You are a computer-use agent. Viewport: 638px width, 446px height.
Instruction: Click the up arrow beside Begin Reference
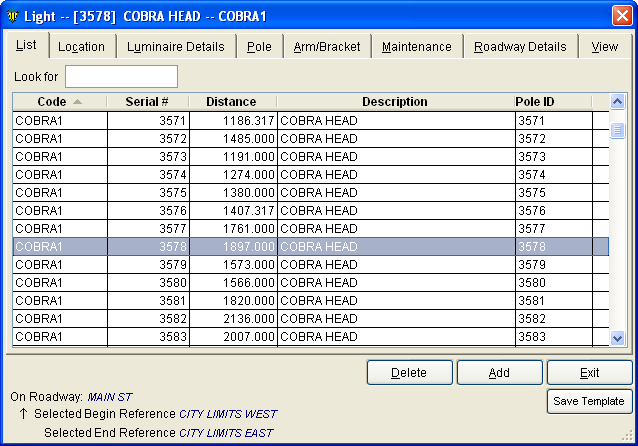[x=23, y=414]
